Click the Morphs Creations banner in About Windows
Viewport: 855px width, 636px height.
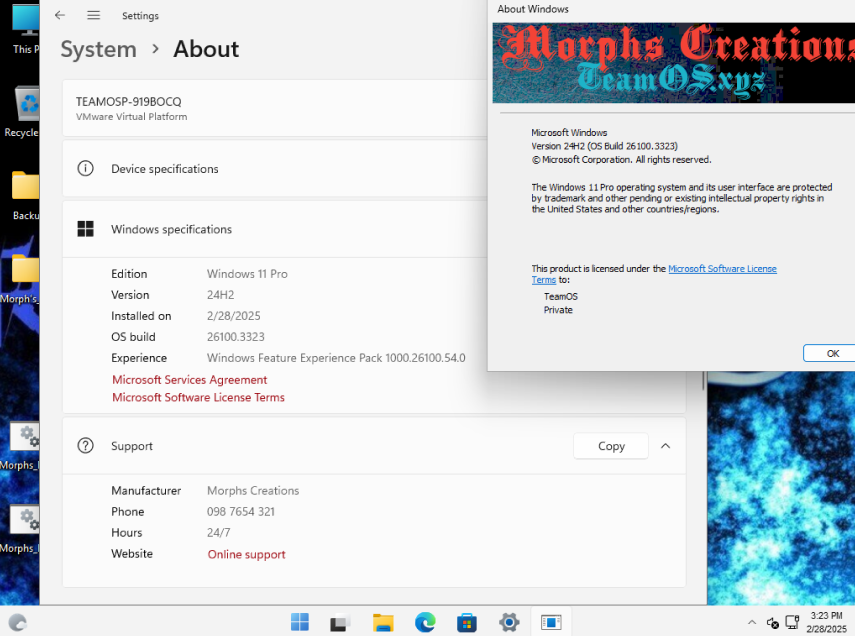tap(673, 63)
